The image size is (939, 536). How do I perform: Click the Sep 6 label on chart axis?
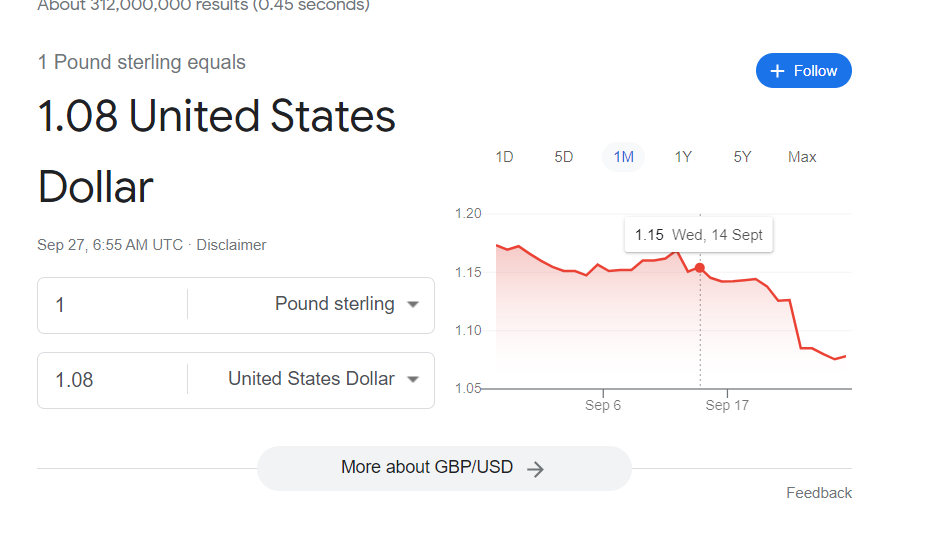pos(603,406)
